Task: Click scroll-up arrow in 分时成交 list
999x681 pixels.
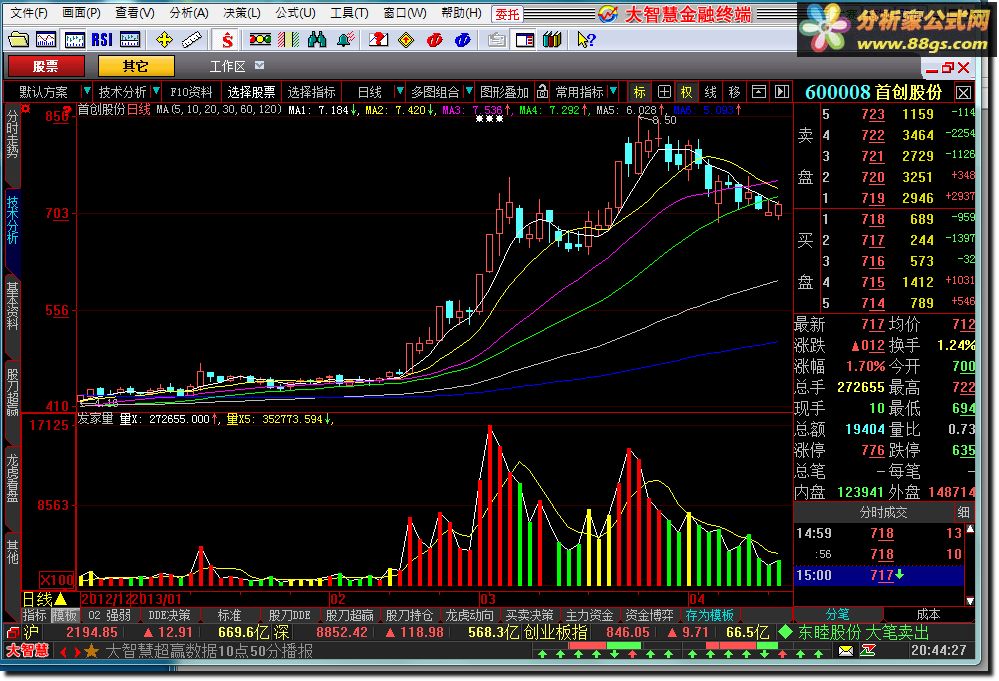Action: [969, 528]
